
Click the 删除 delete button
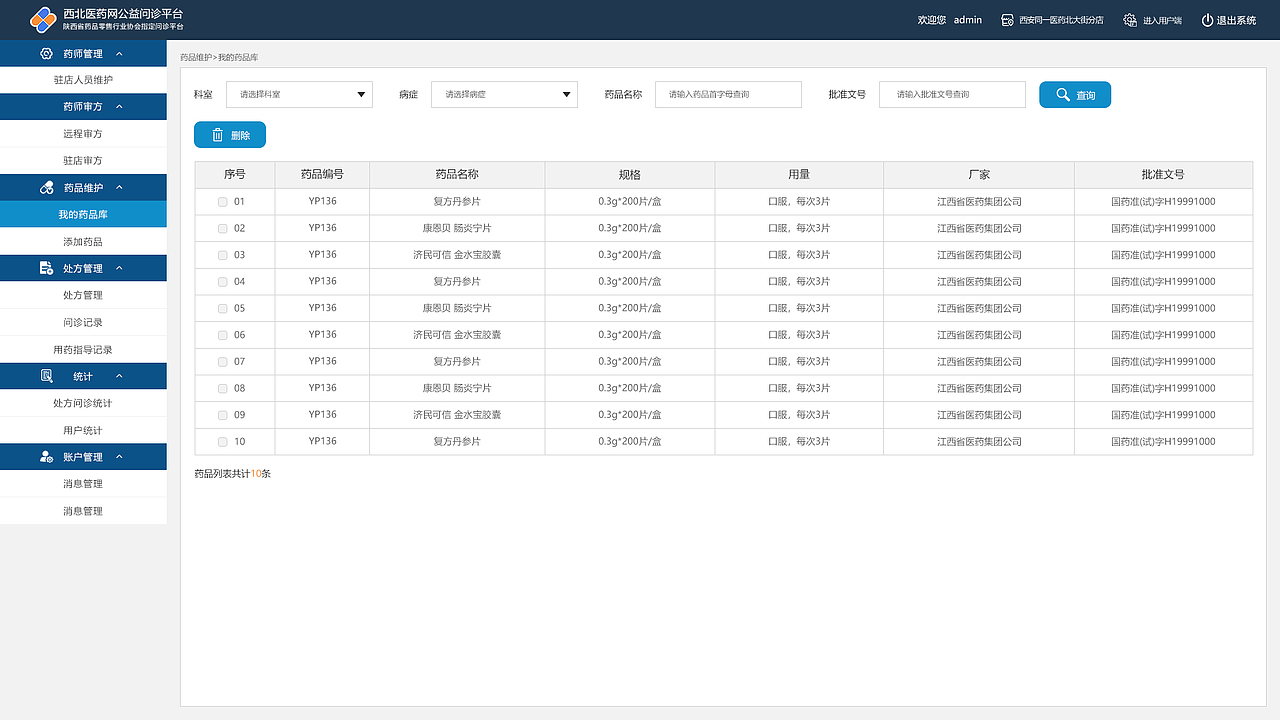pyautogui.click(x=230, y=135)
